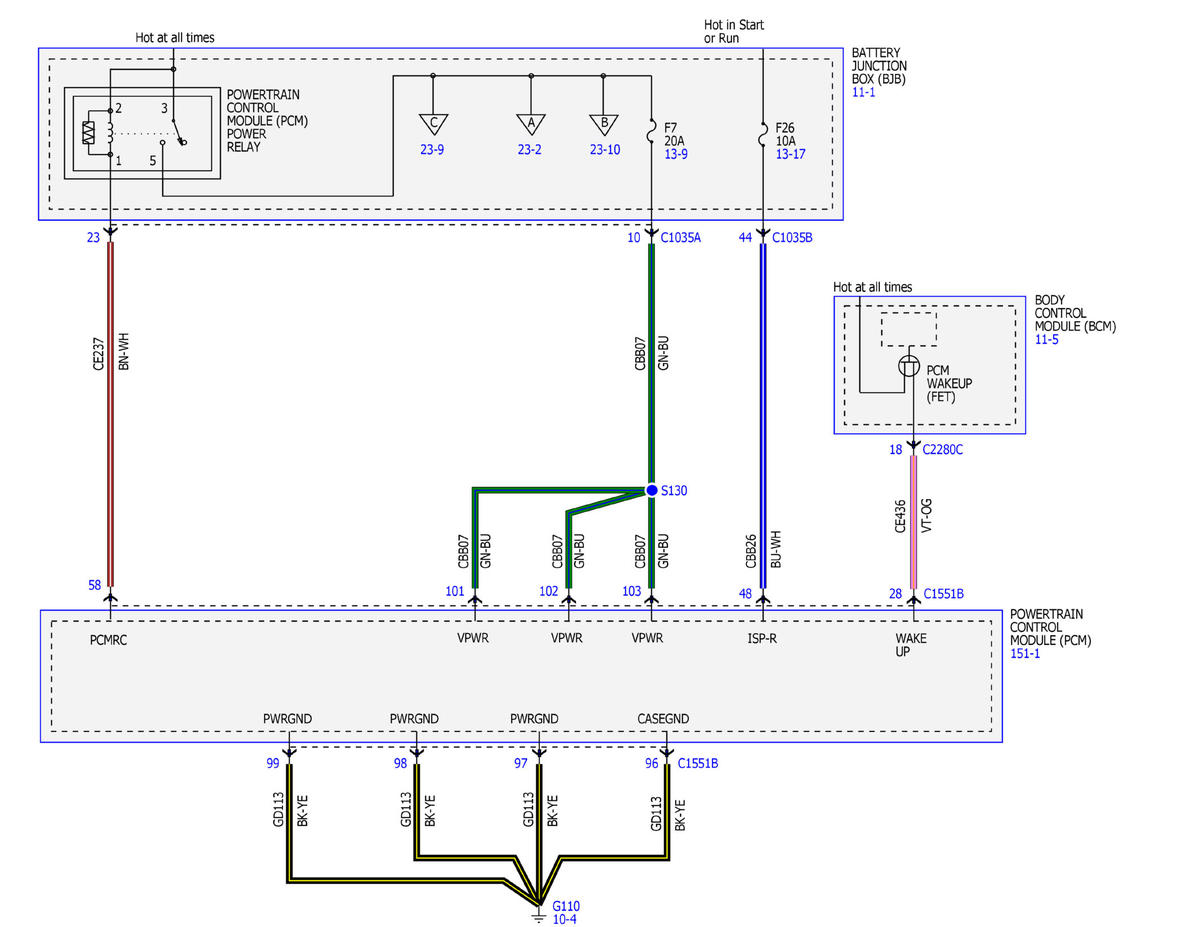
Task: Select the VPWR label above pin 101
Action: (474, 637)
